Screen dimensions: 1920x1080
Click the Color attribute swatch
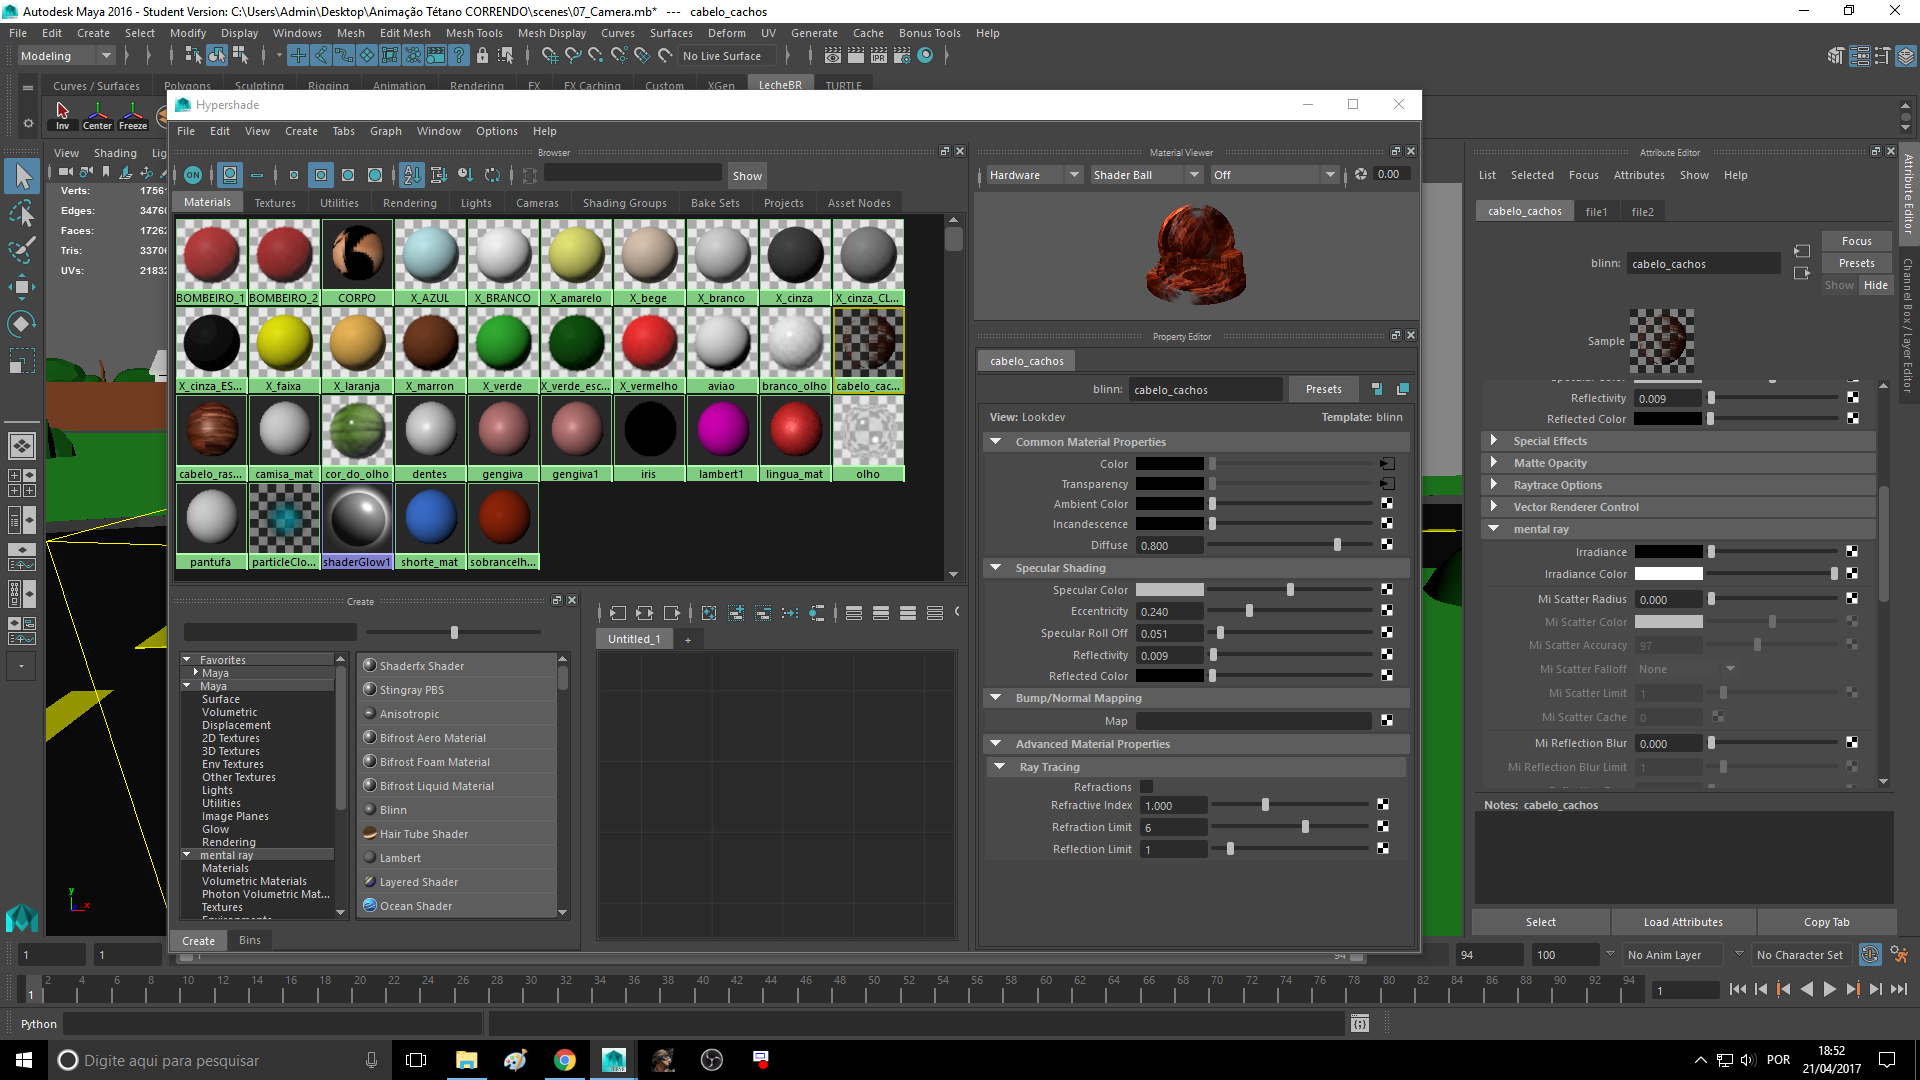point(1169,464)
